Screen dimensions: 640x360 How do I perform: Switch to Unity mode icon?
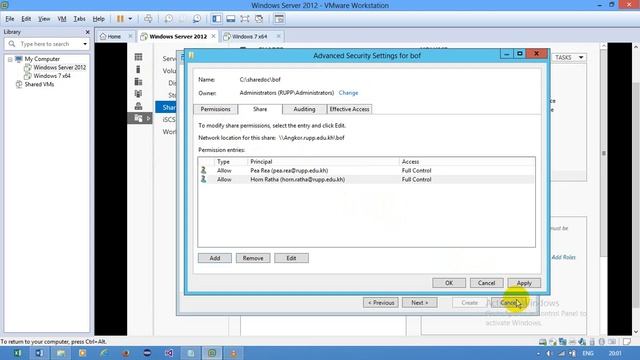pos(259,19)
